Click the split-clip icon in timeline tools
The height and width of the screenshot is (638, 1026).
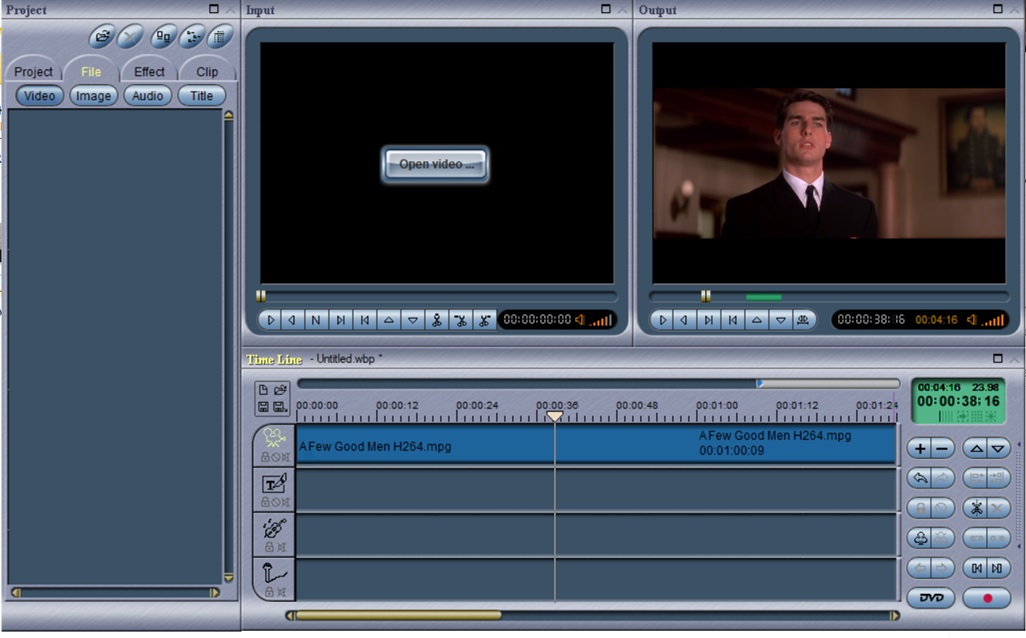(976, 508)
